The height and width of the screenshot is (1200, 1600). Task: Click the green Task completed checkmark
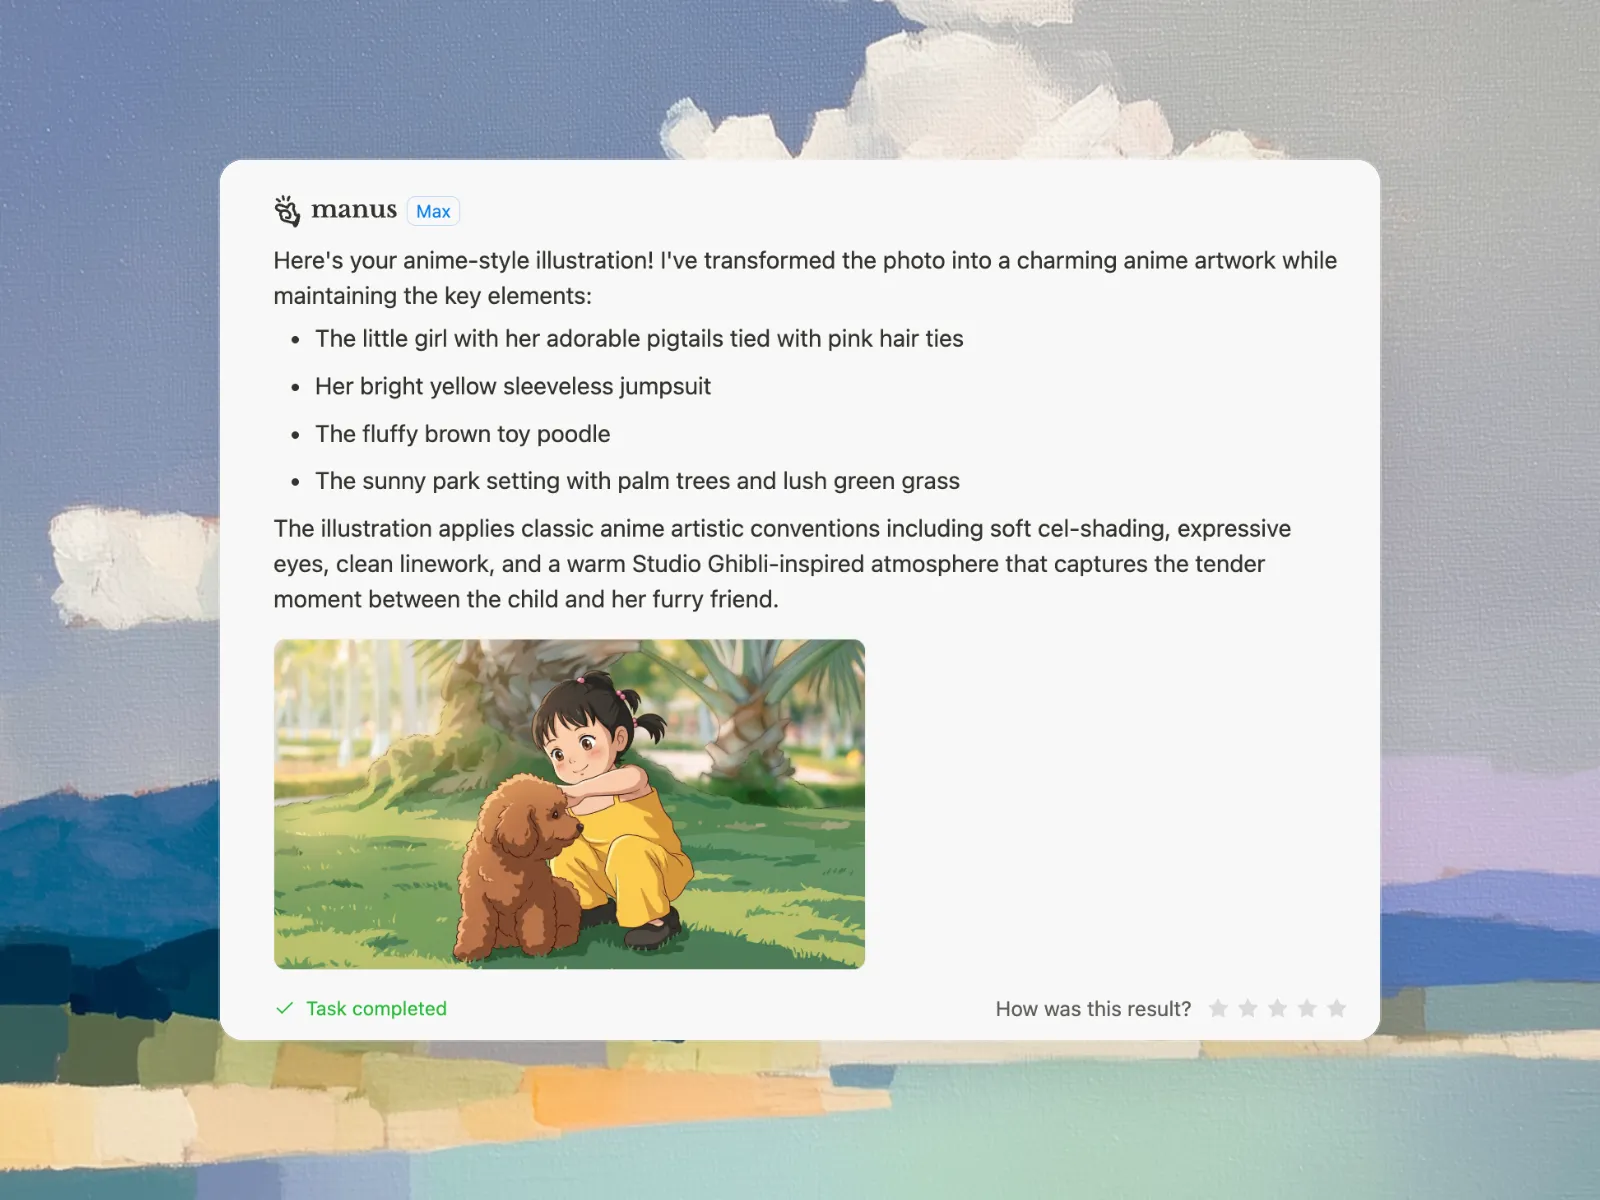click(285, 1008)
